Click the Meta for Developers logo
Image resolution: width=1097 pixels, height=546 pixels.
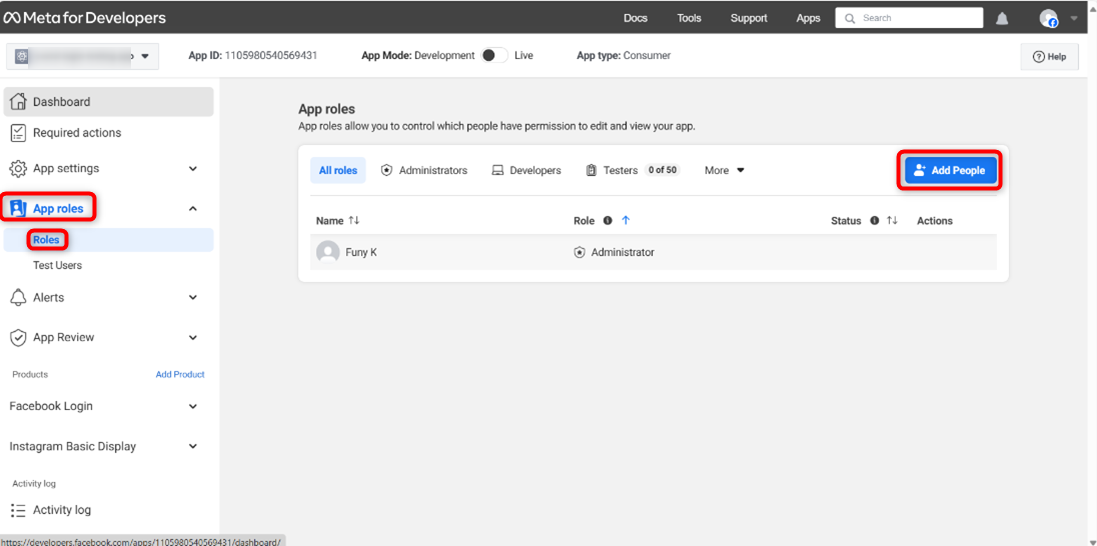pyautogui.click(x=85, y=18)
